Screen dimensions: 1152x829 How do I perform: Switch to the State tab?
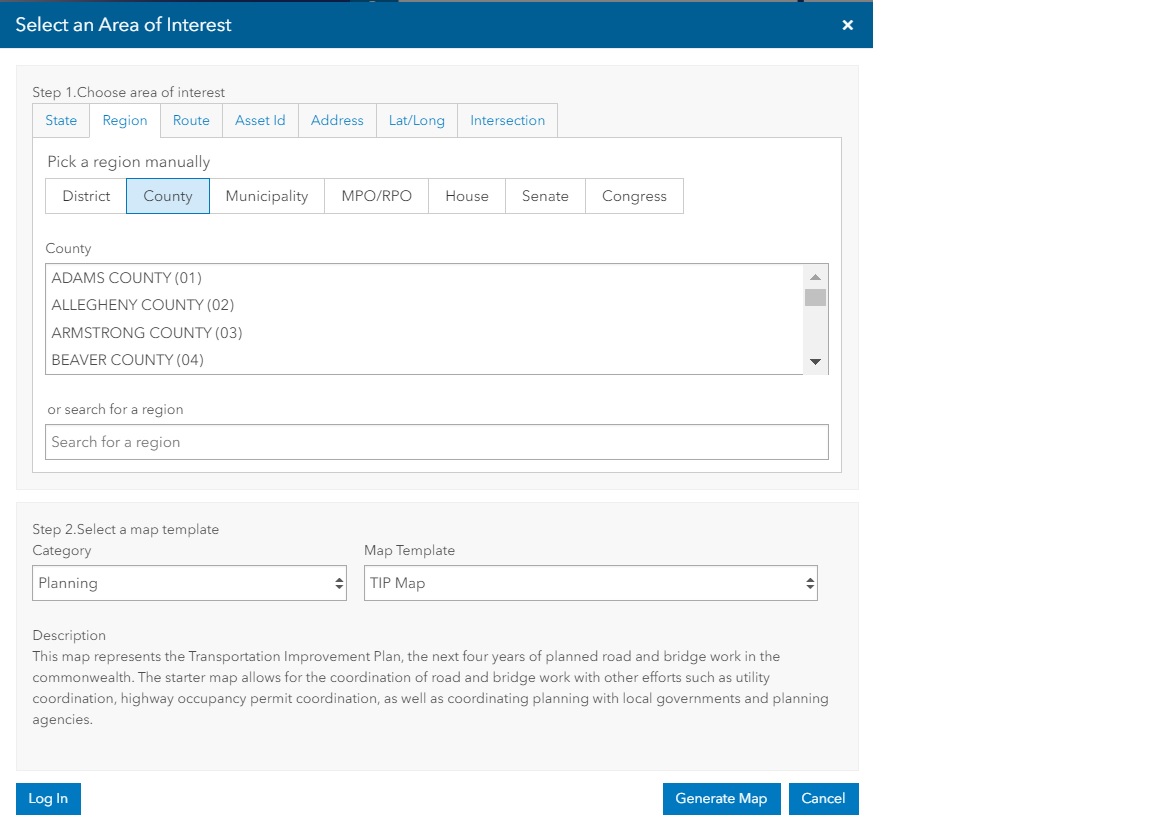coord(61,120)
